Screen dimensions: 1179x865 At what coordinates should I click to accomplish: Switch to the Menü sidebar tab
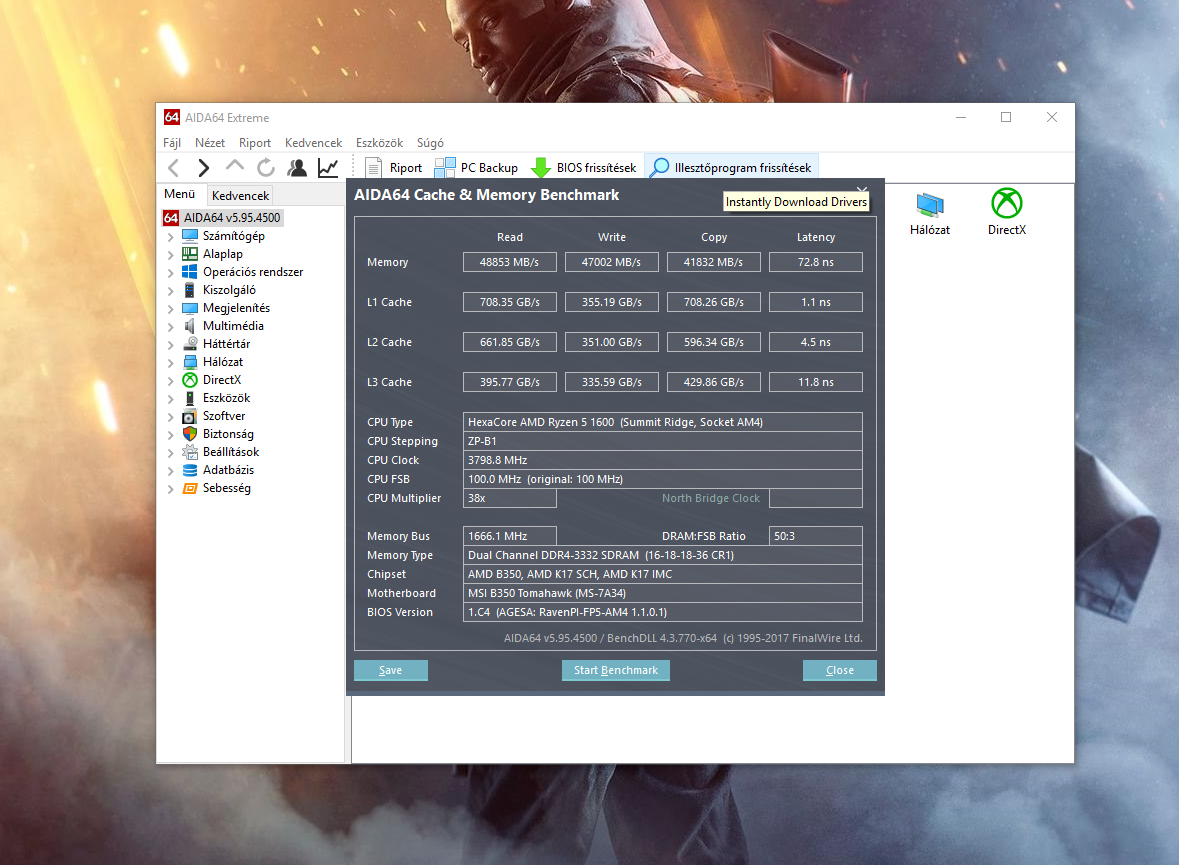pyautogui.click(x=180, y=194)
